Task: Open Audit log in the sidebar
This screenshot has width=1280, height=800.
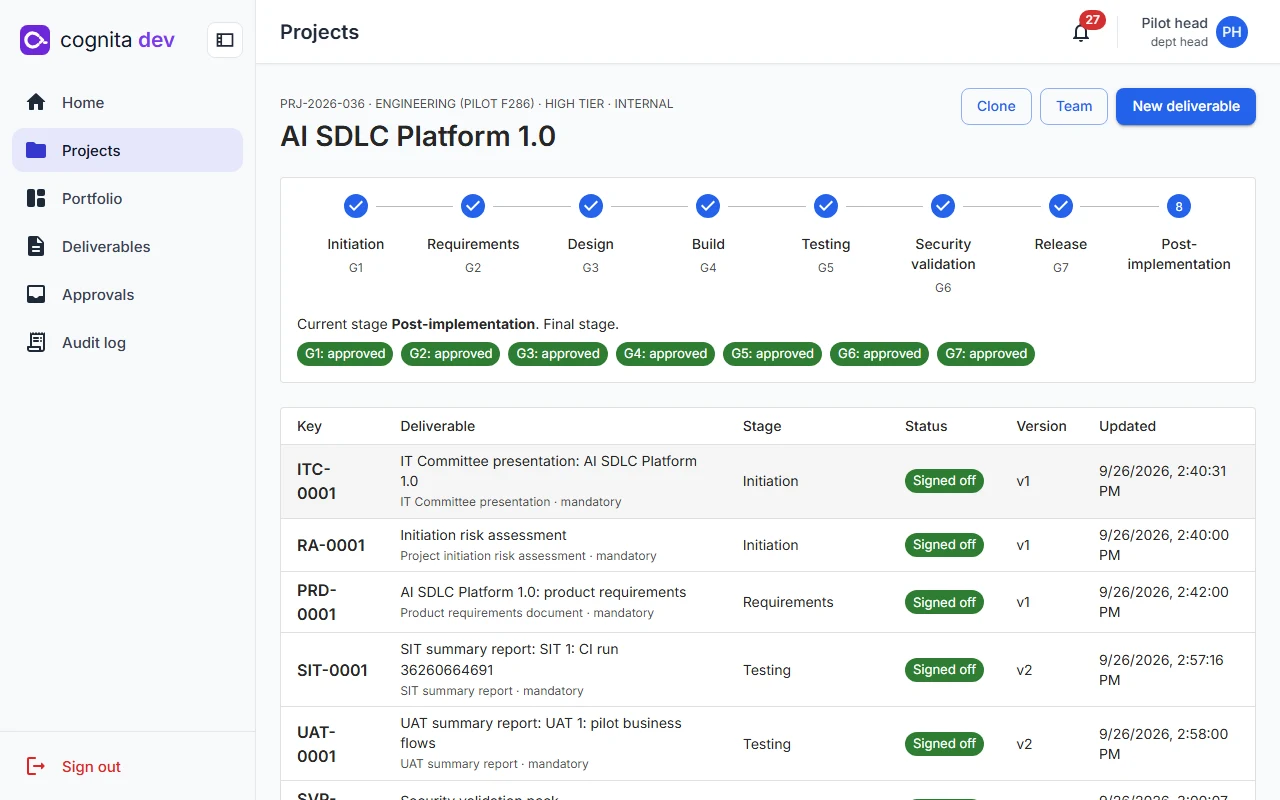Action: 127,342
